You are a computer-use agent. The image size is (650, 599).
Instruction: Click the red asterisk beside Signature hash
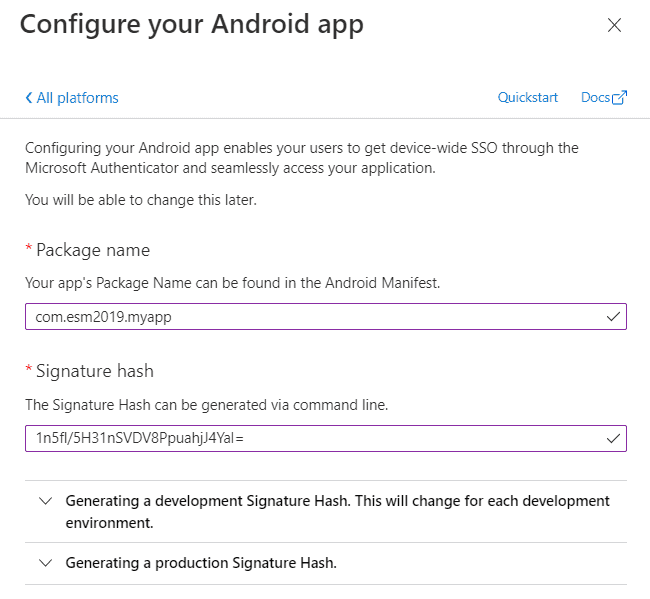point(29,369)
